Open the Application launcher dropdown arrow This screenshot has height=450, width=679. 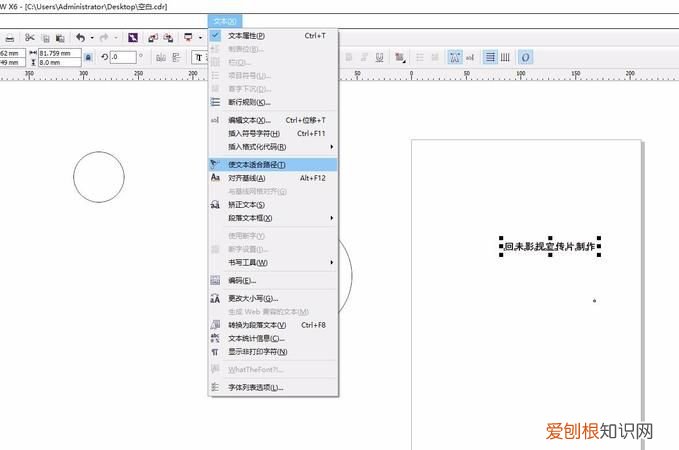tap(200, 38)
